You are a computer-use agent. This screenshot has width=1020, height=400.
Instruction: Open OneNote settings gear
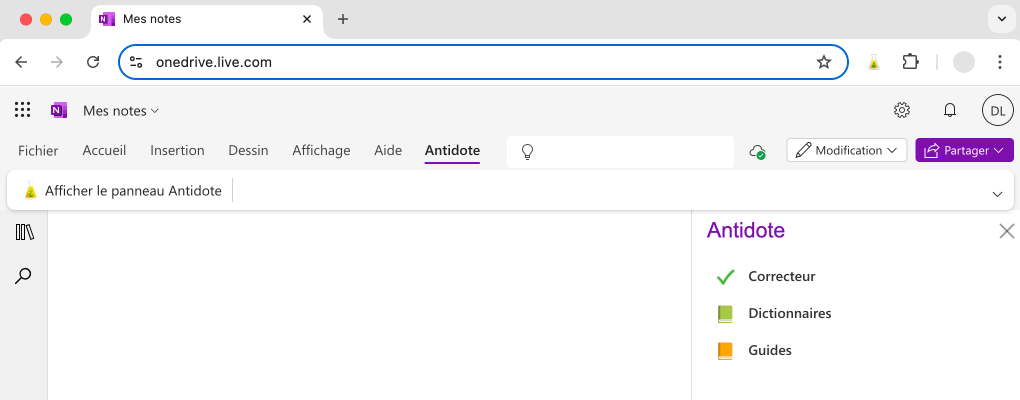(901, 110)
